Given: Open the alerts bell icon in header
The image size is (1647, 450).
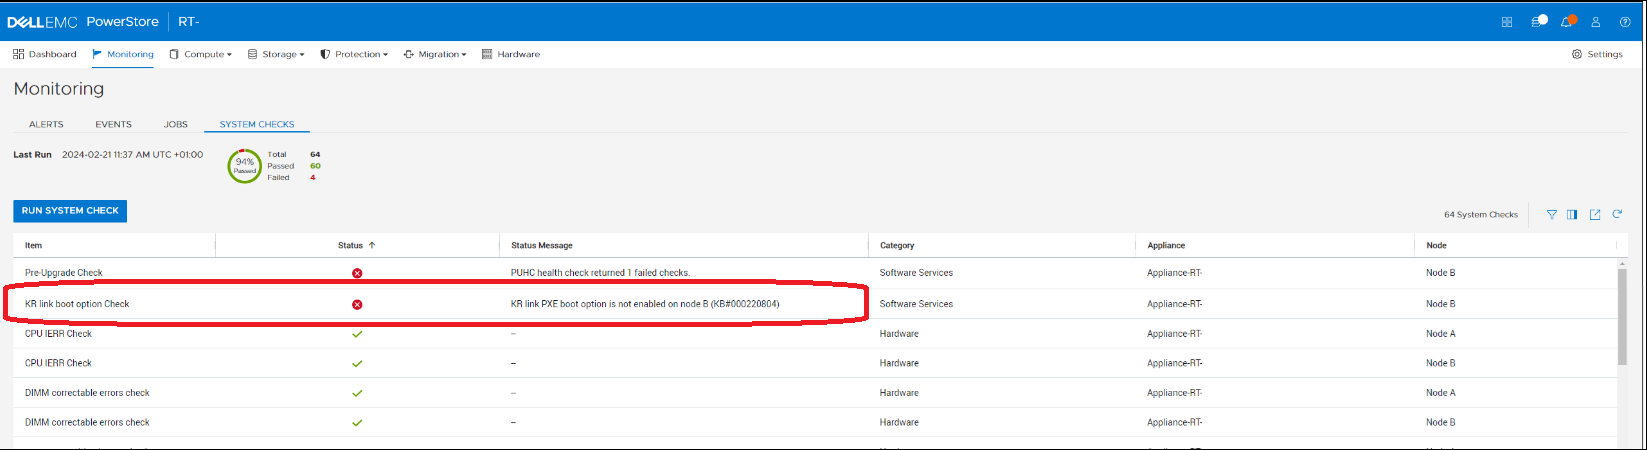Looking at the screenshot, I should [x=1567, y=22].
